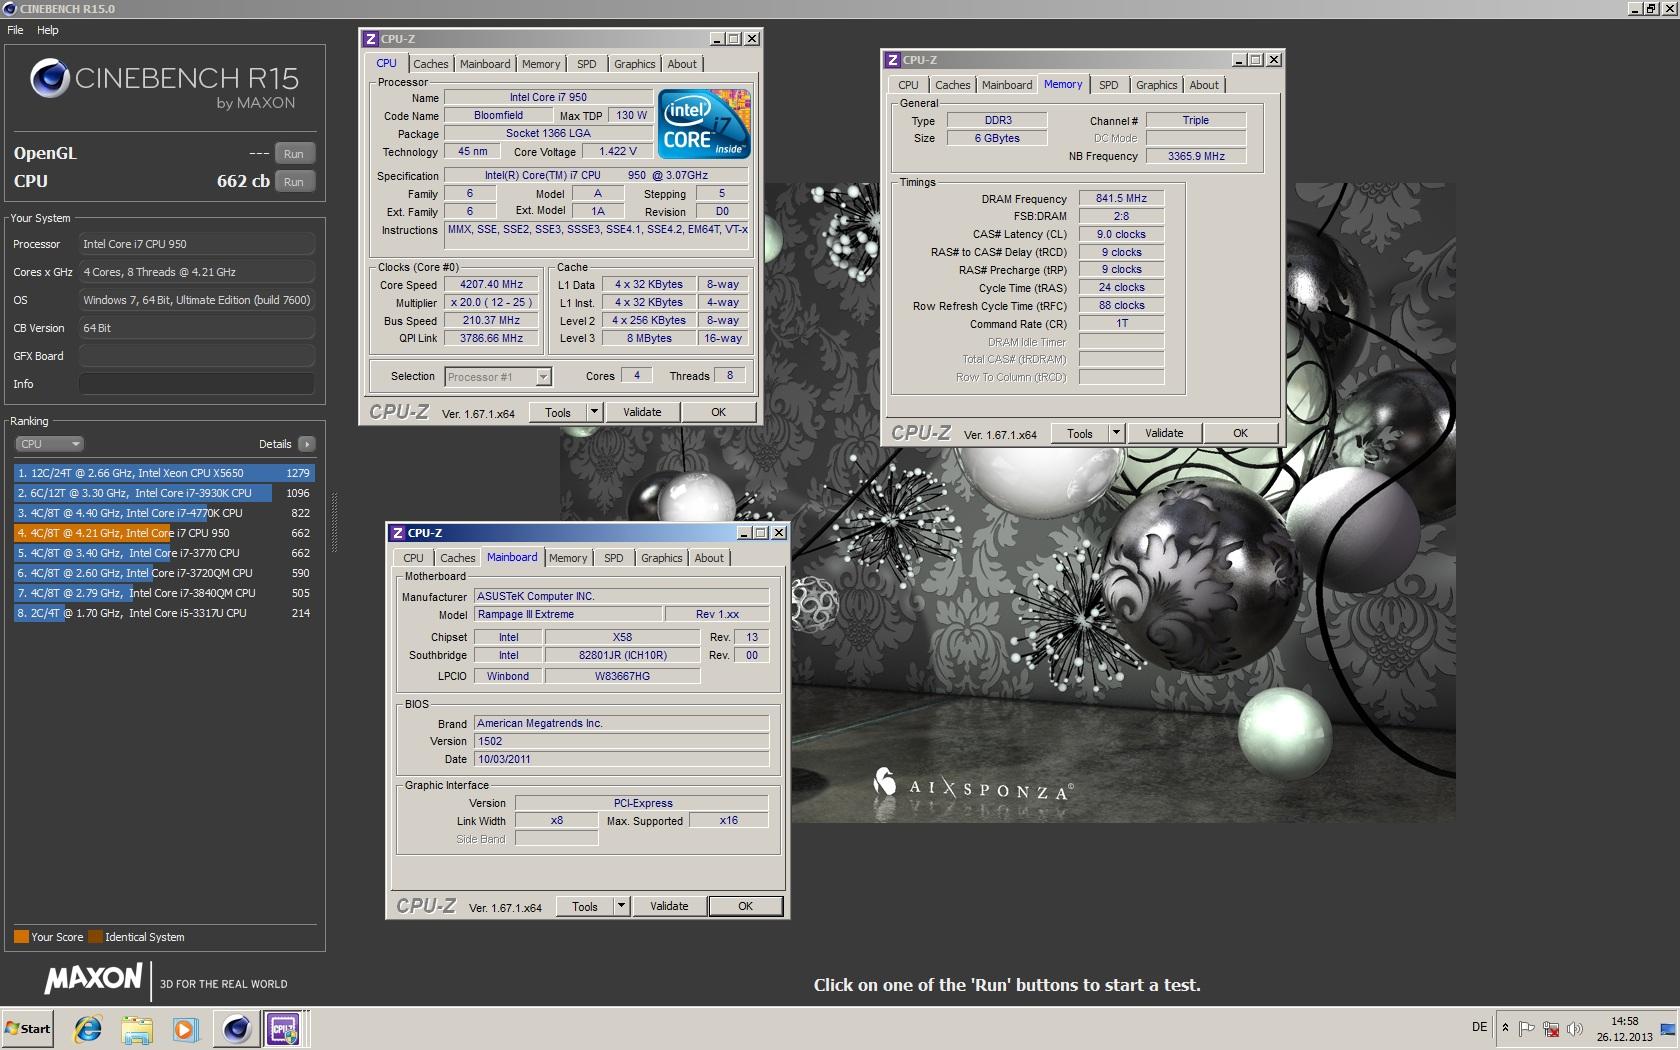The image size is (1680, 1050).
Task: Click CPU-Z title icon of Memory window
Action: tap(892, 60)
